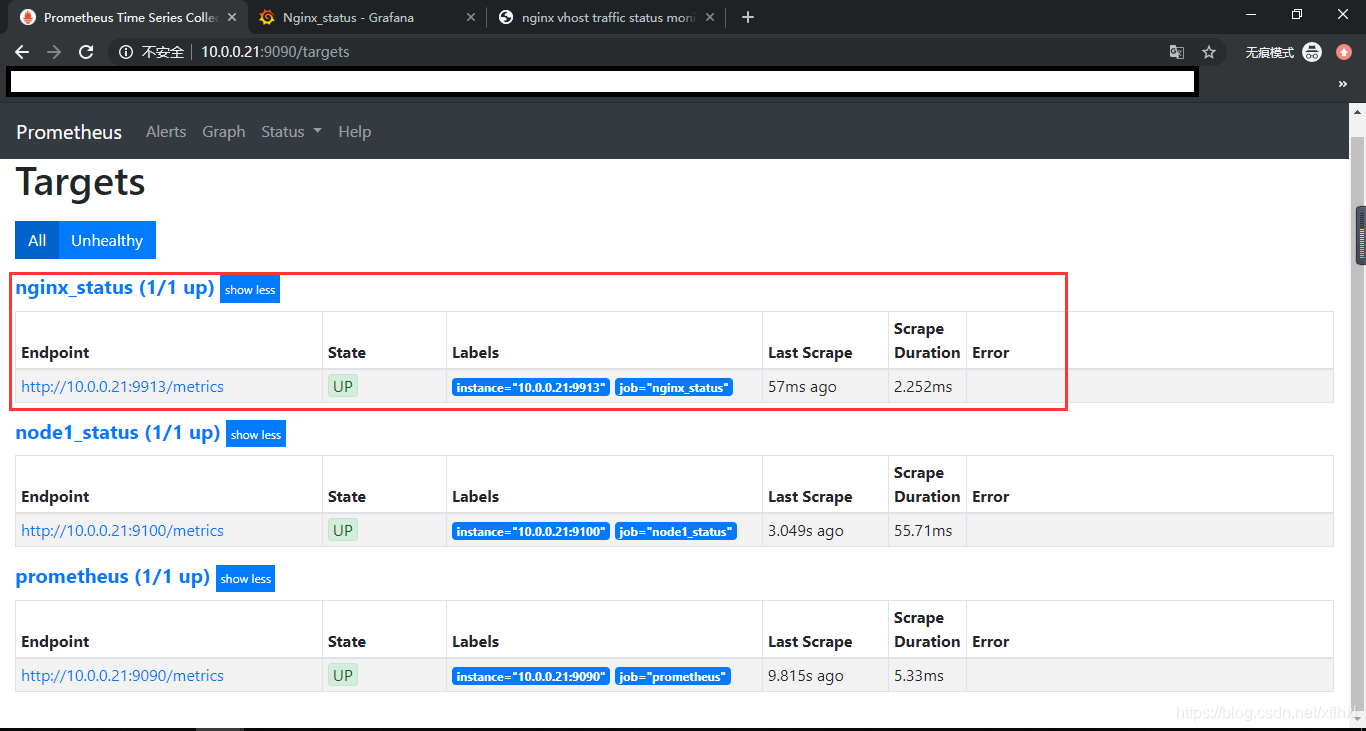Close the Prometheus Time Series tab
This screenshot has height=731, width=1366.
point(232,17)
